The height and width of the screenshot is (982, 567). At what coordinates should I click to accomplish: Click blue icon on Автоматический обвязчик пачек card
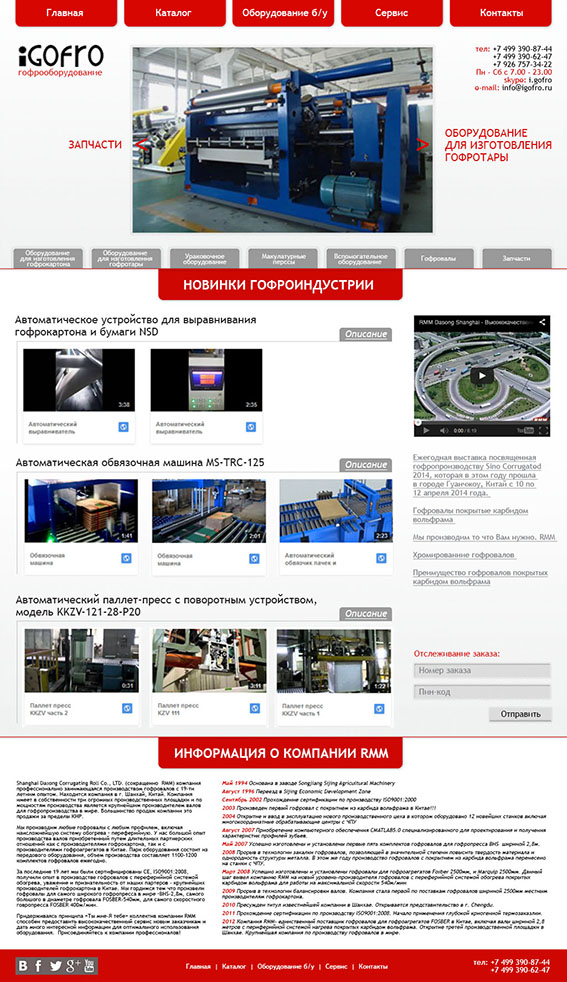point(381,558)
